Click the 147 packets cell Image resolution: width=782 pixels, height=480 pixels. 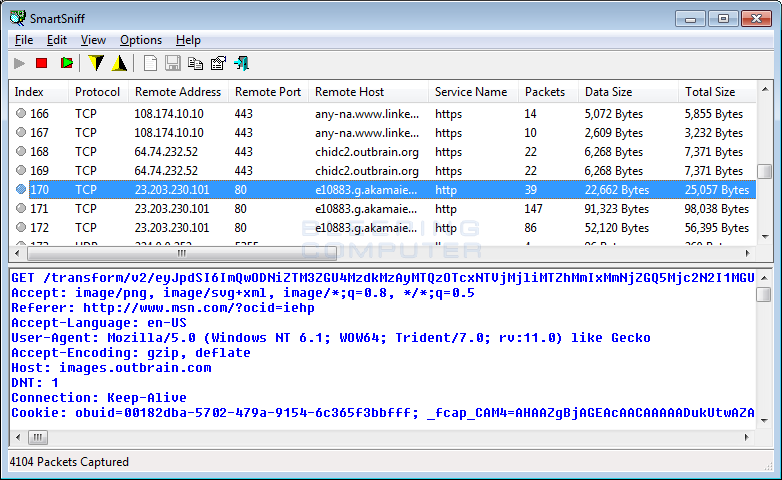tap(533, 209)
